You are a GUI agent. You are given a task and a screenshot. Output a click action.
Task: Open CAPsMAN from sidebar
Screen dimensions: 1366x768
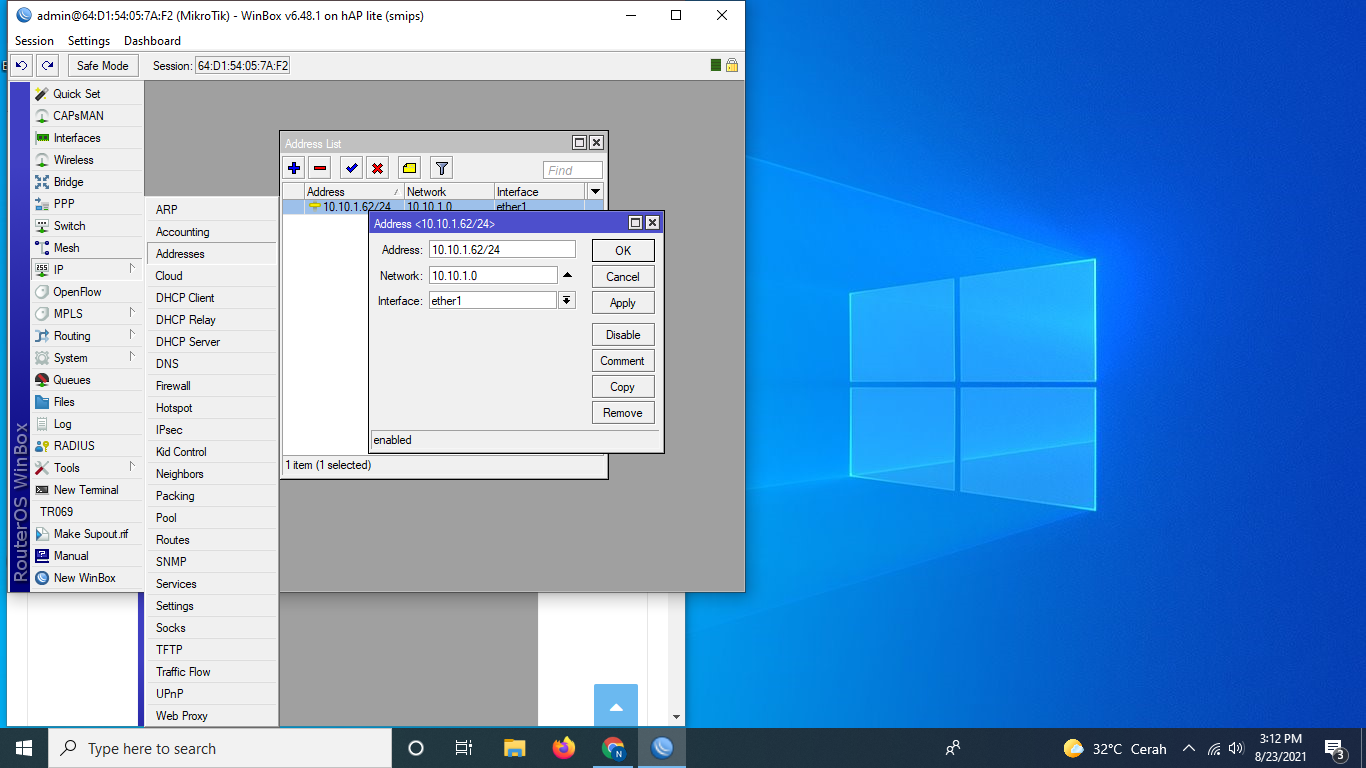click(87, 115)
